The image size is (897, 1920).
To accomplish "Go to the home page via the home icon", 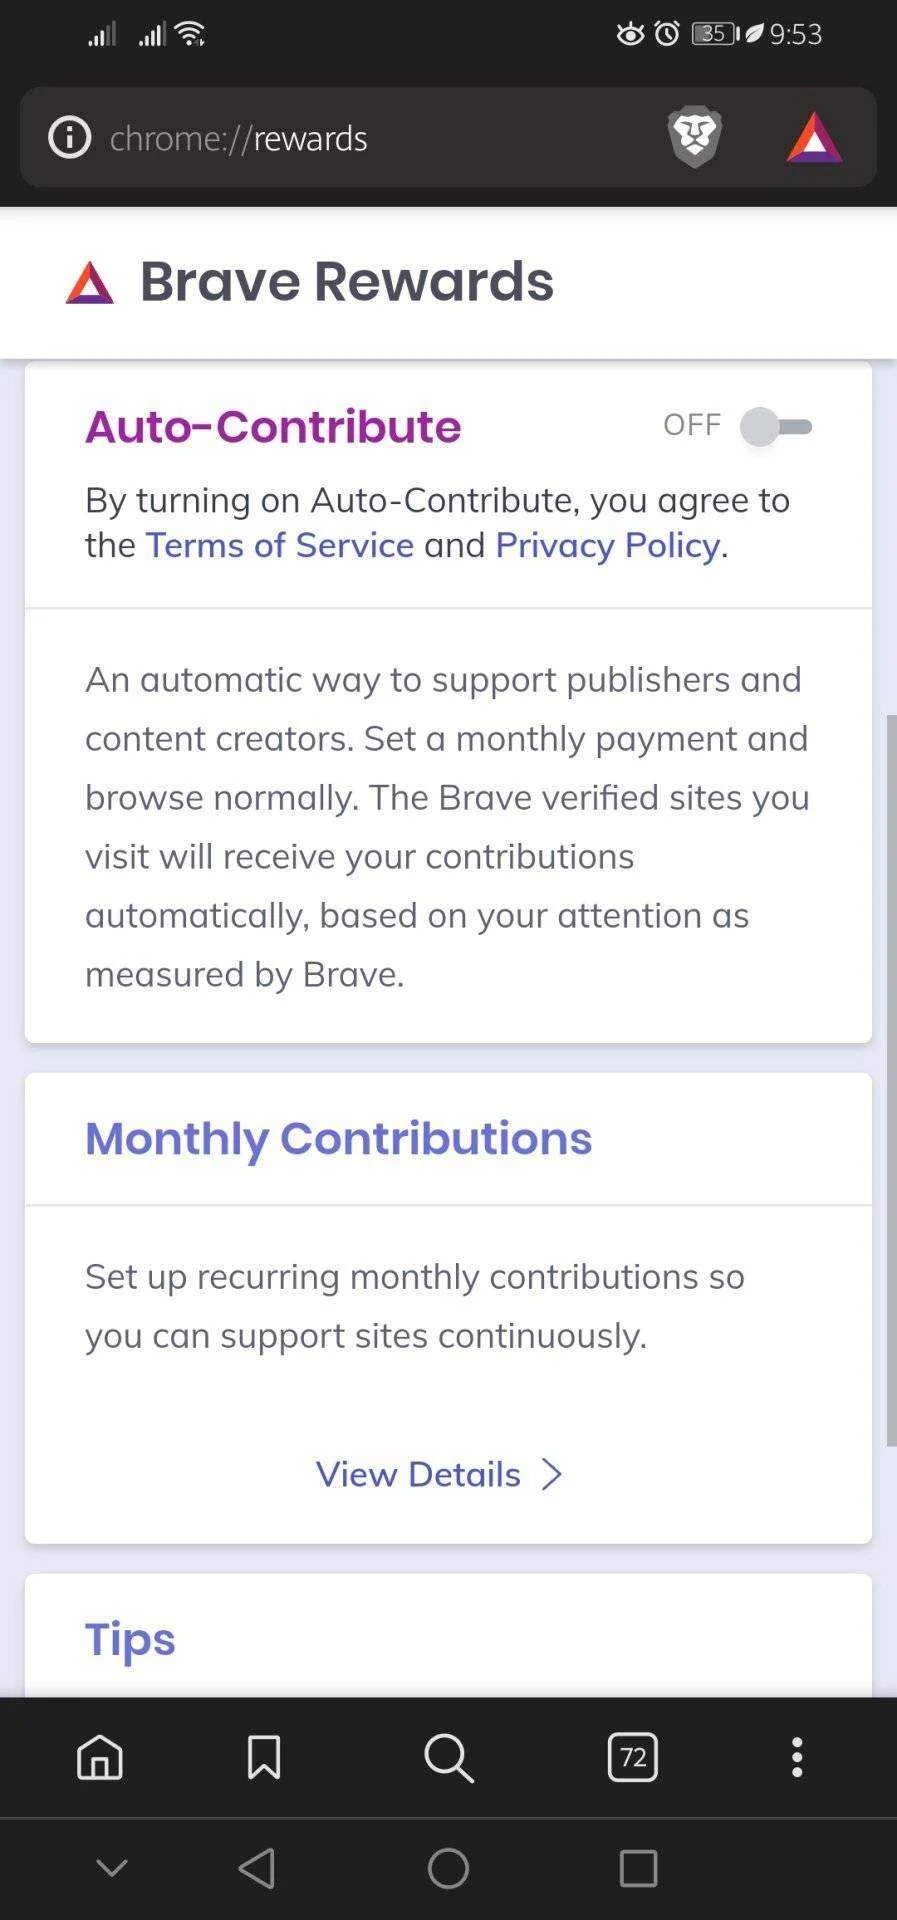I will [x=100, y=1757].
